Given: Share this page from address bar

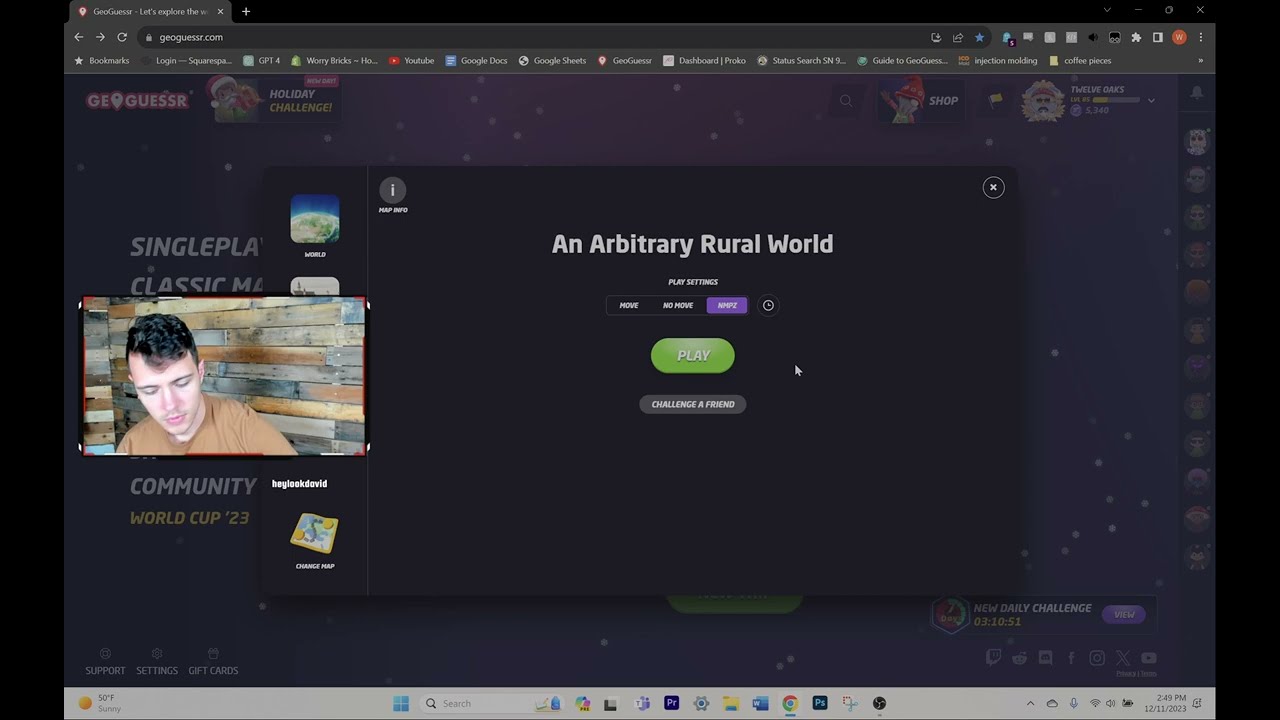Looking at the screenshot, I should (957, 37).
